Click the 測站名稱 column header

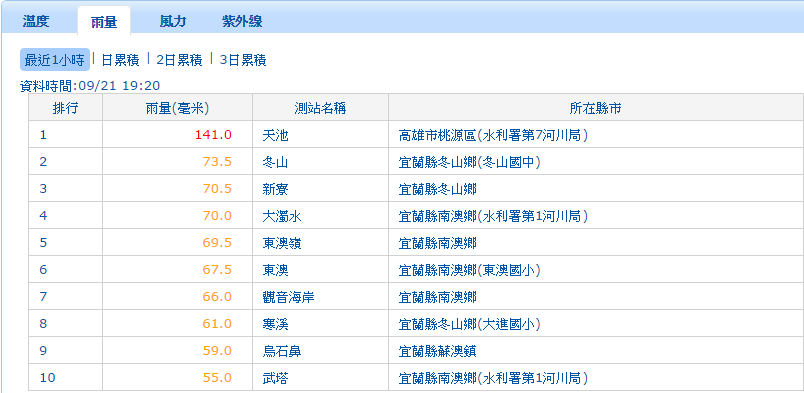pyautogui.click(x=320, y=108)
